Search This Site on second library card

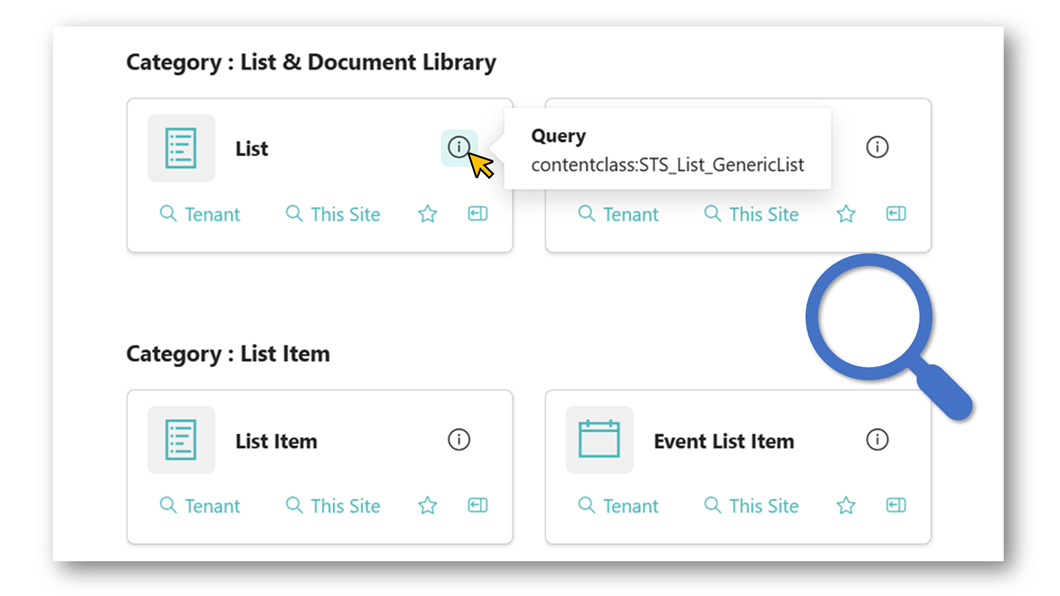[751, 214]
